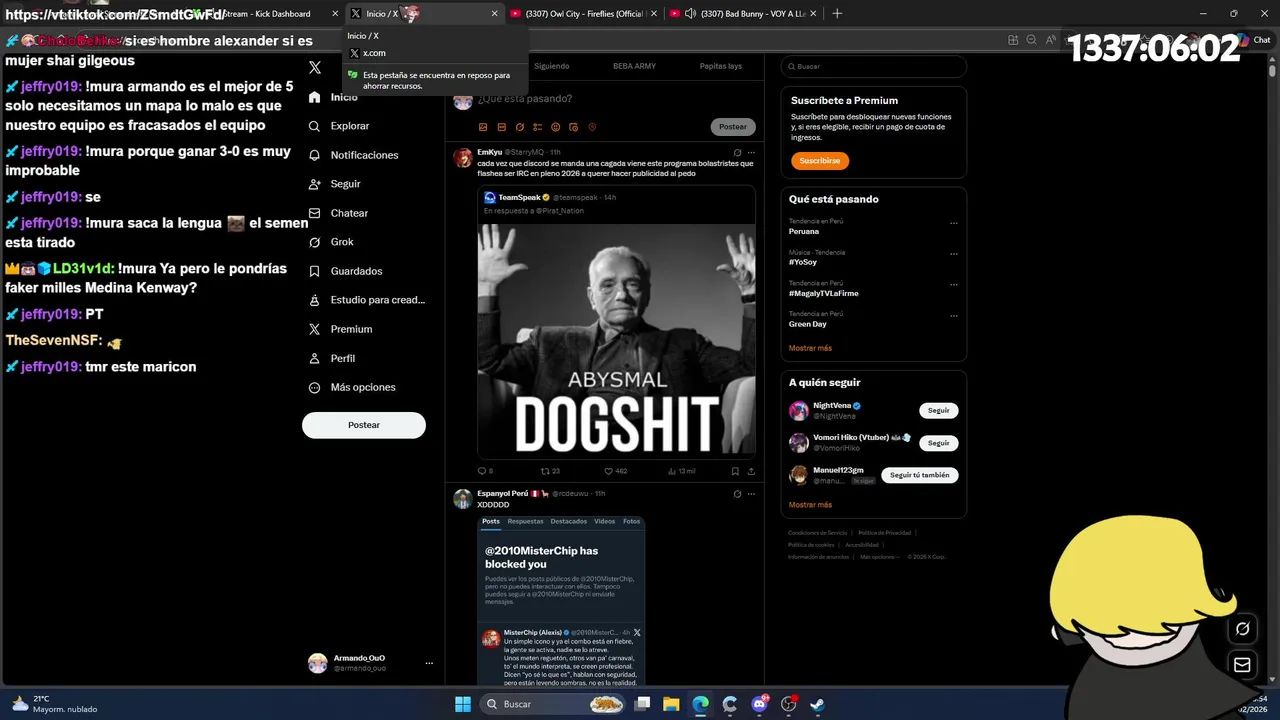Bookmark EmKyu's post
The image size is (1280, 720).
point(735,471)
